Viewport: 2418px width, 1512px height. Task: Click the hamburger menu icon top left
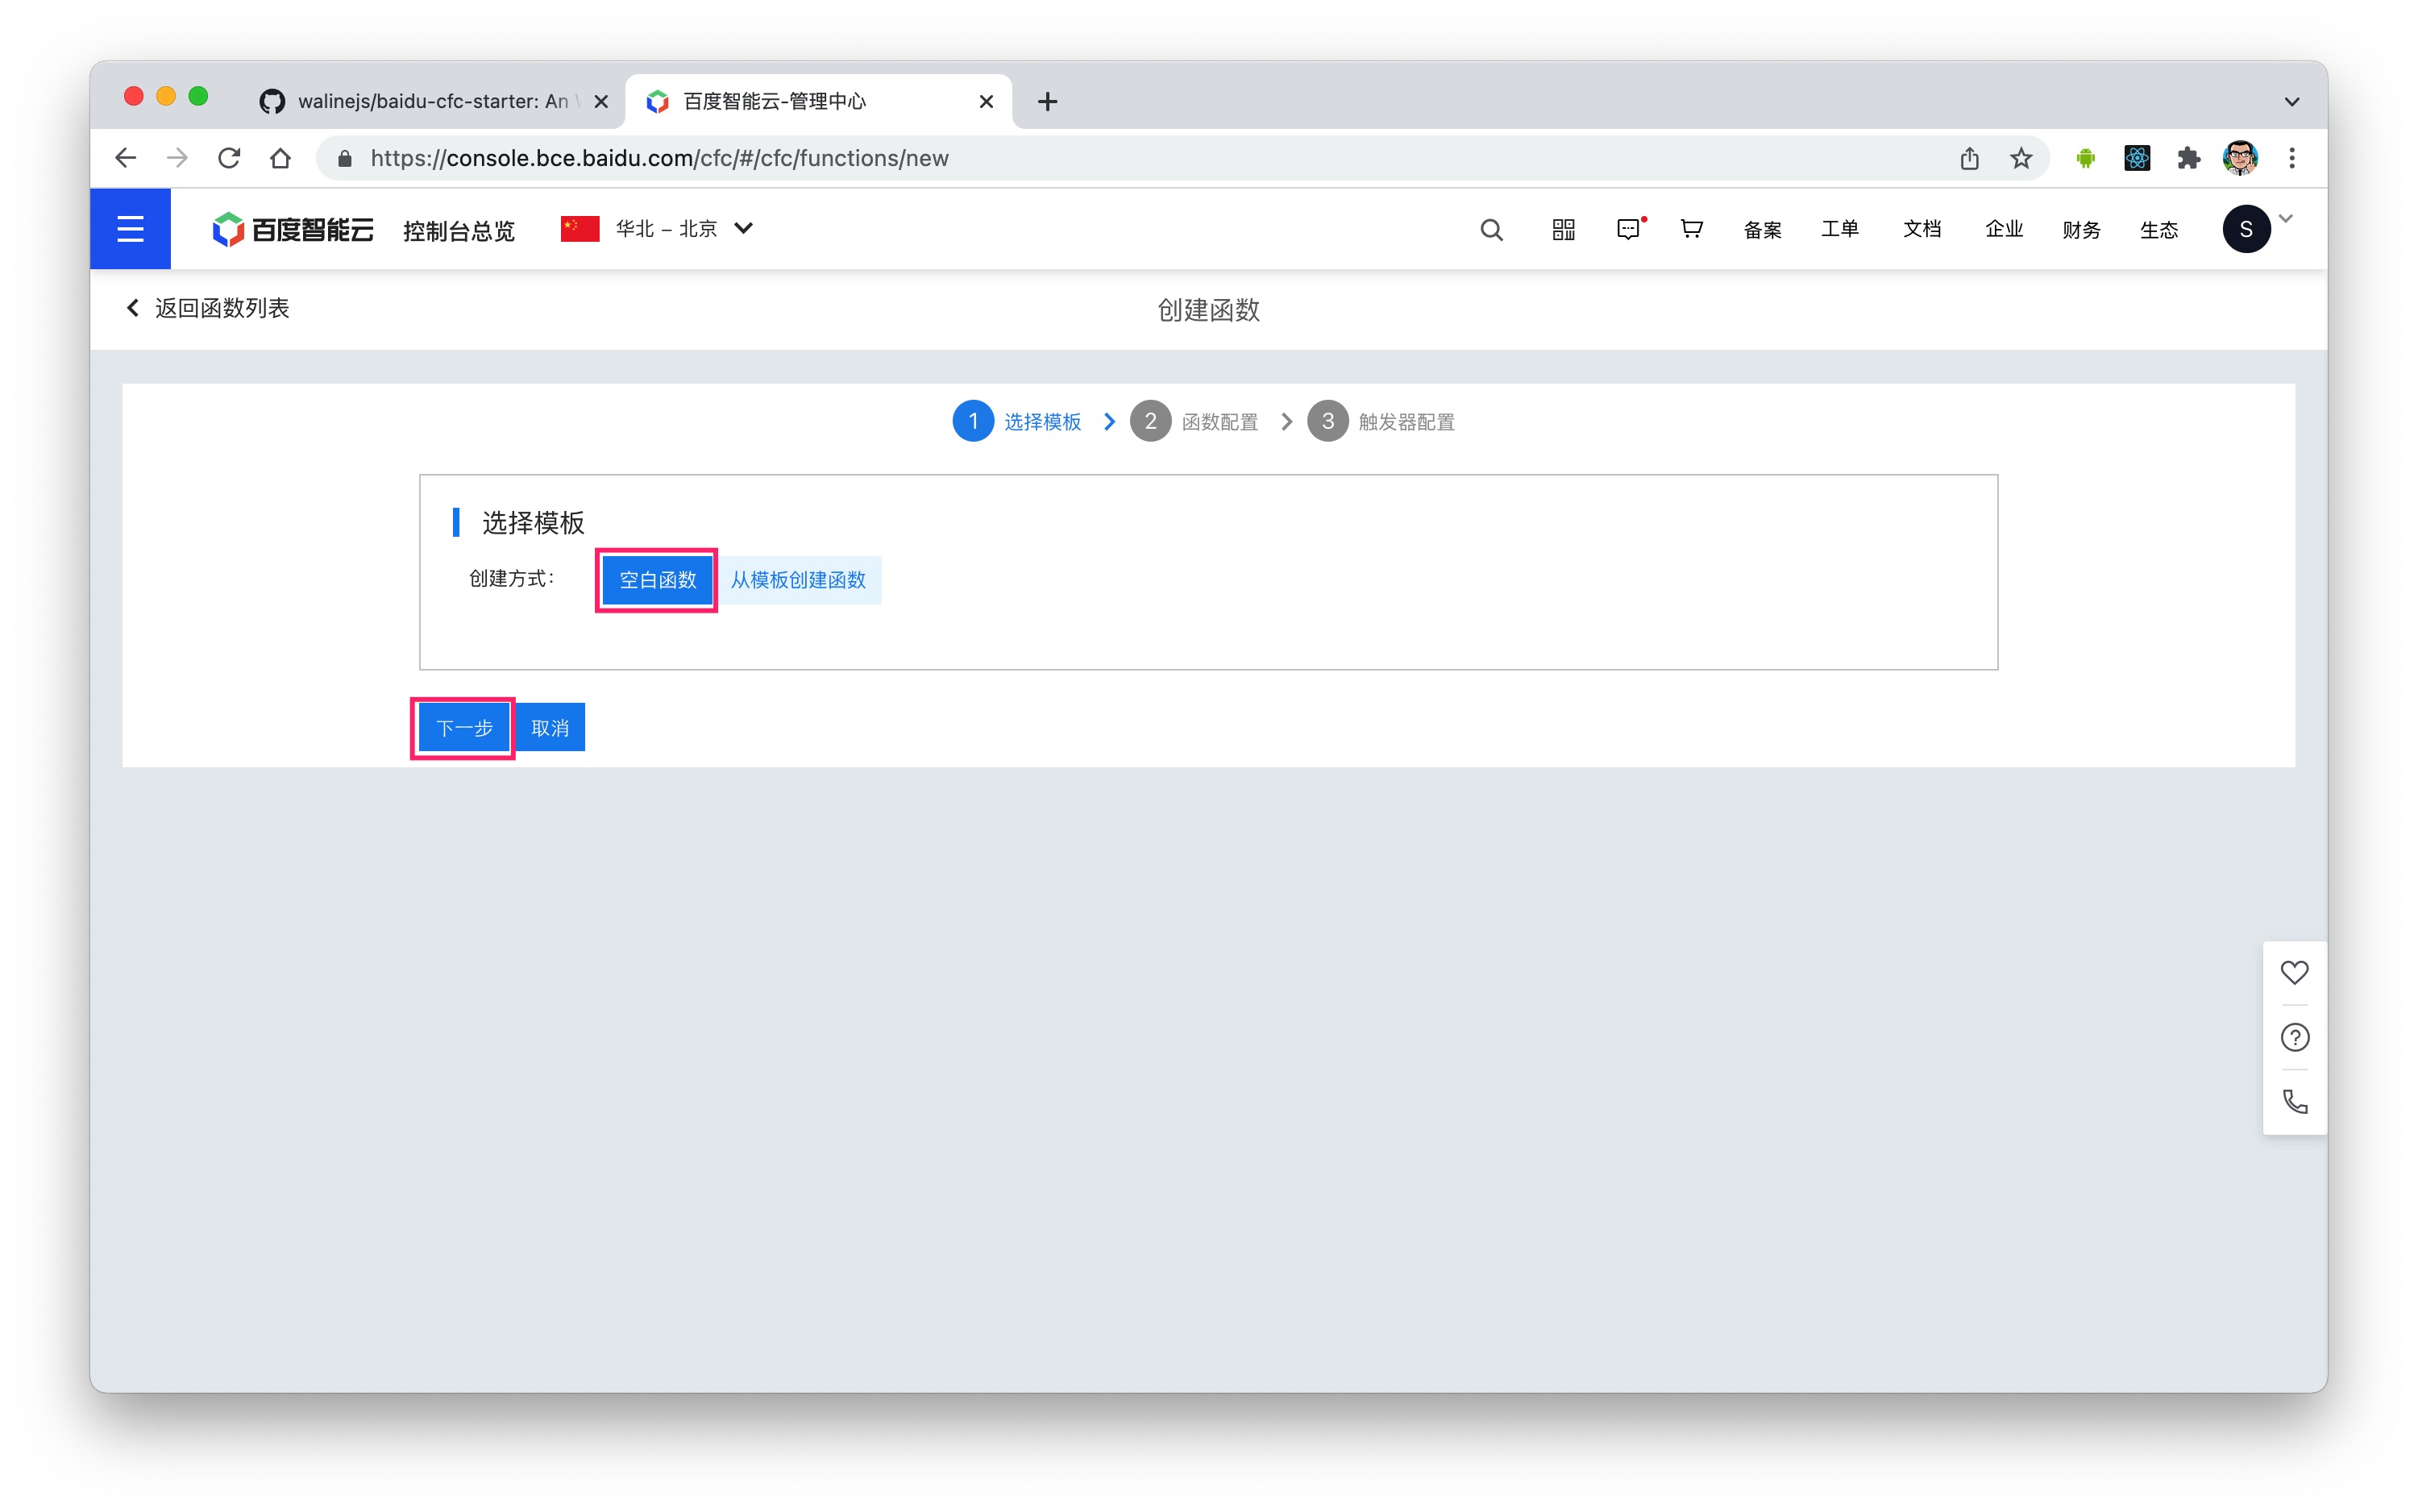[130, 228]
